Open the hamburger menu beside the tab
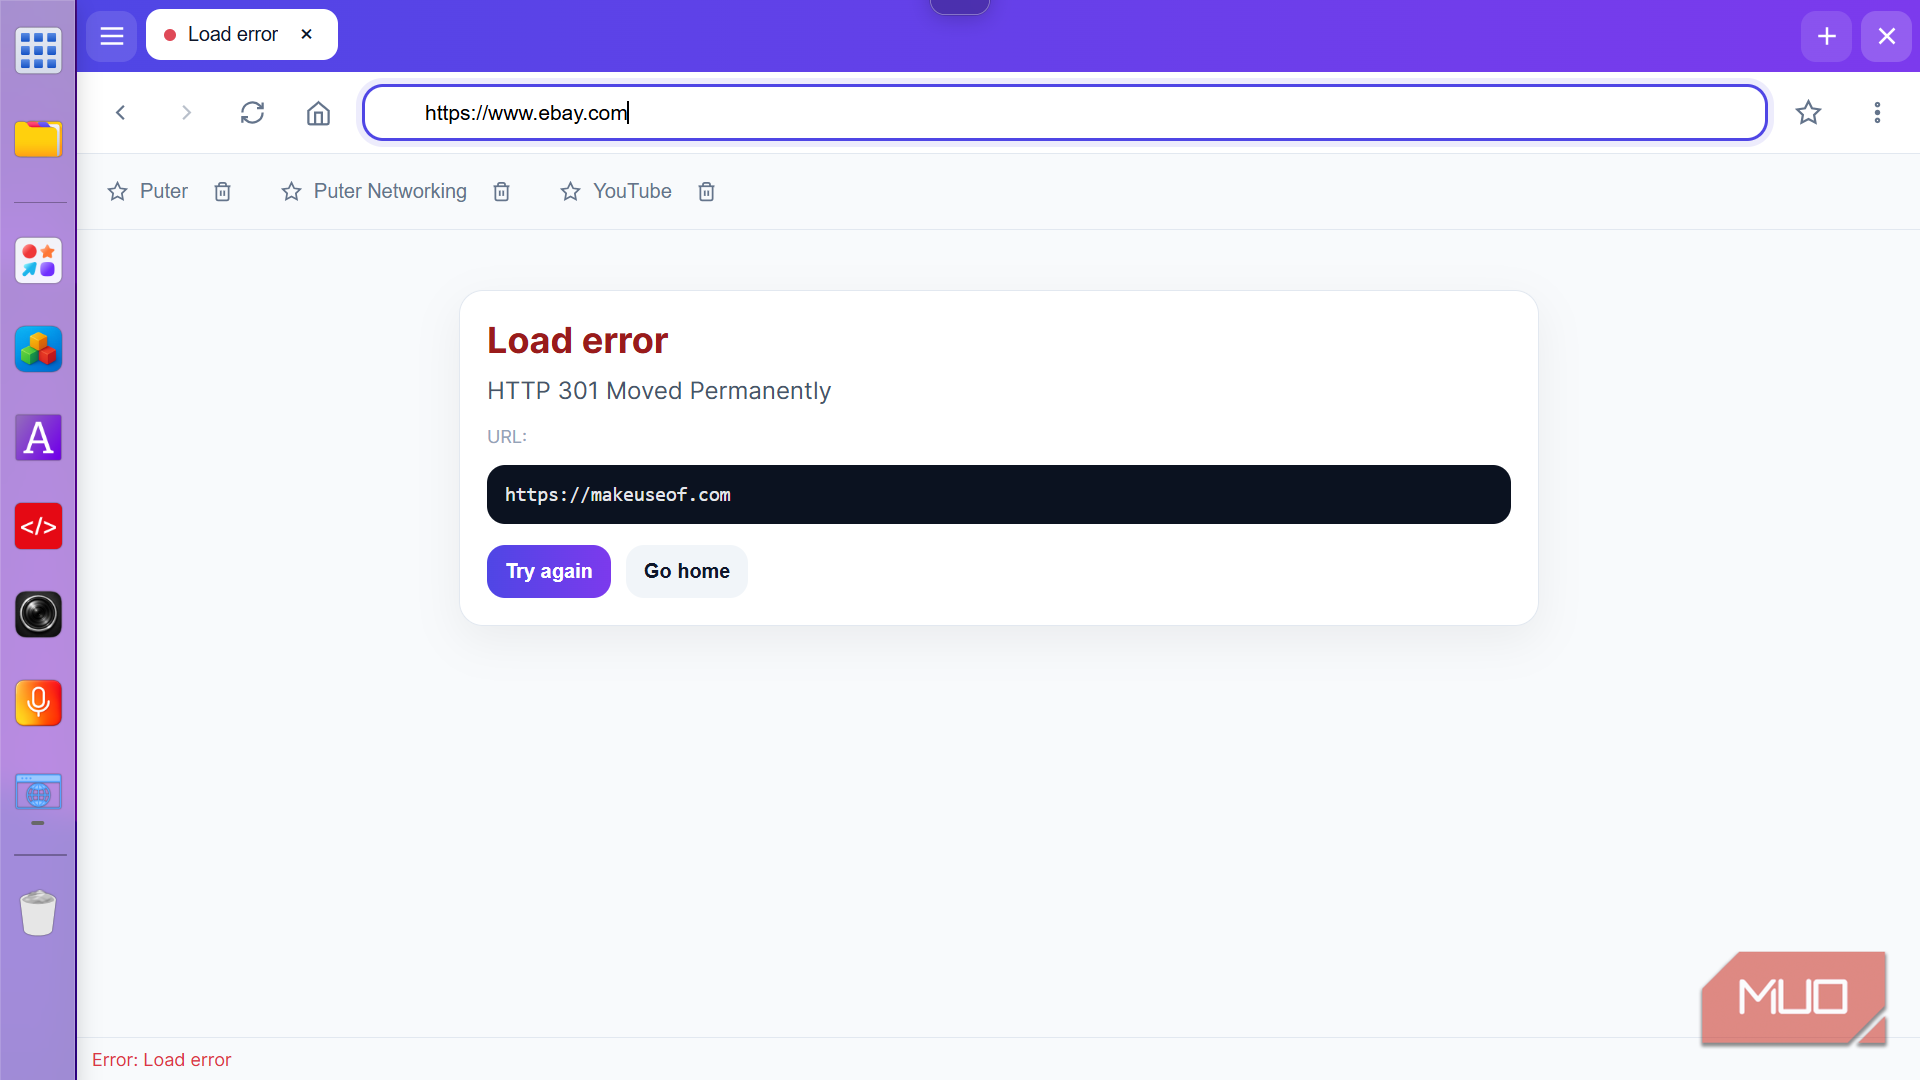Image resolution: width=1920 pixels, height=1080 pixels. 111,36
